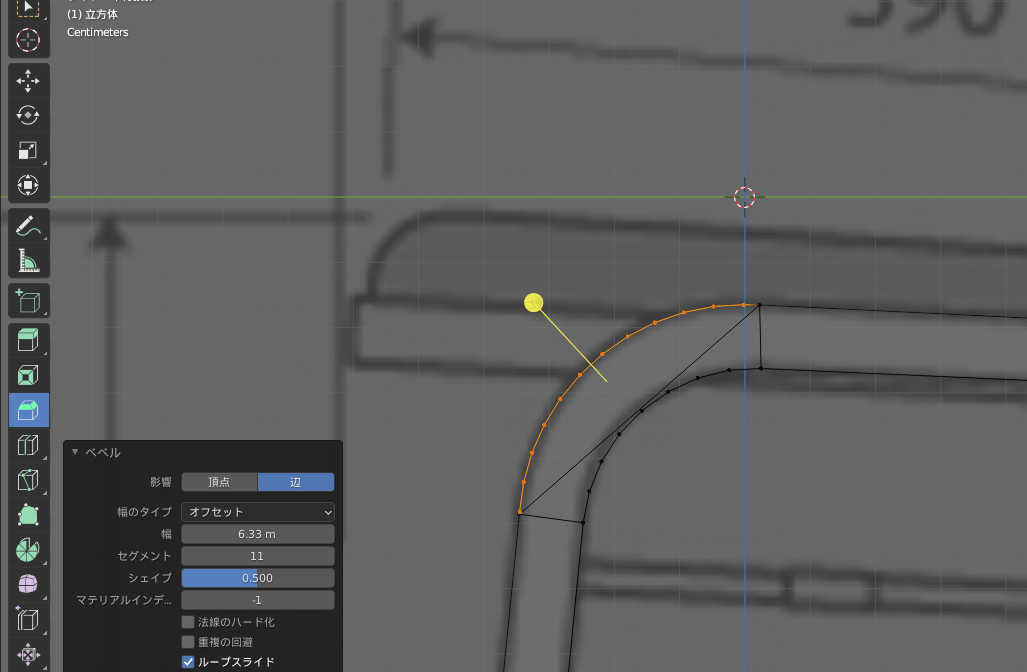The image size is (1027, 672).
Task: Click the active Bevel tool icon
Action: (28, 410)
